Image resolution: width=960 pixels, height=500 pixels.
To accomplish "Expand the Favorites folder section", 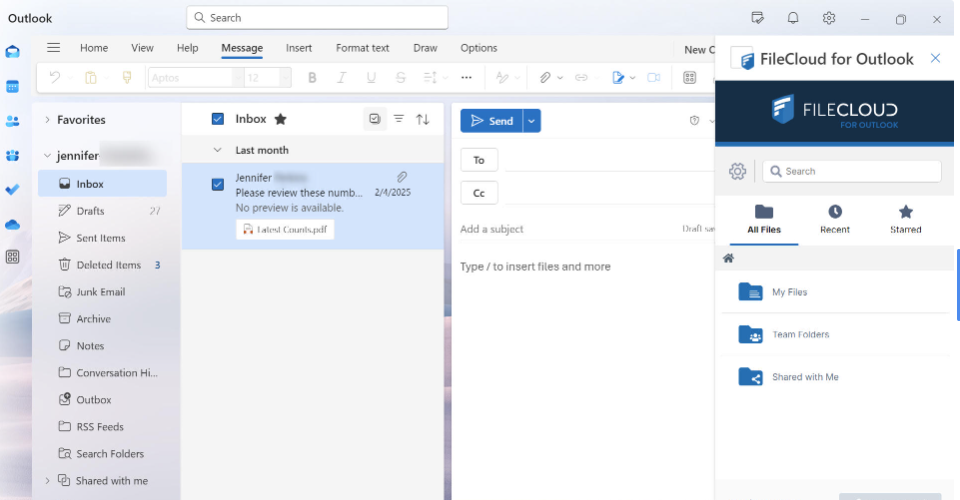I will click(47, 120).
